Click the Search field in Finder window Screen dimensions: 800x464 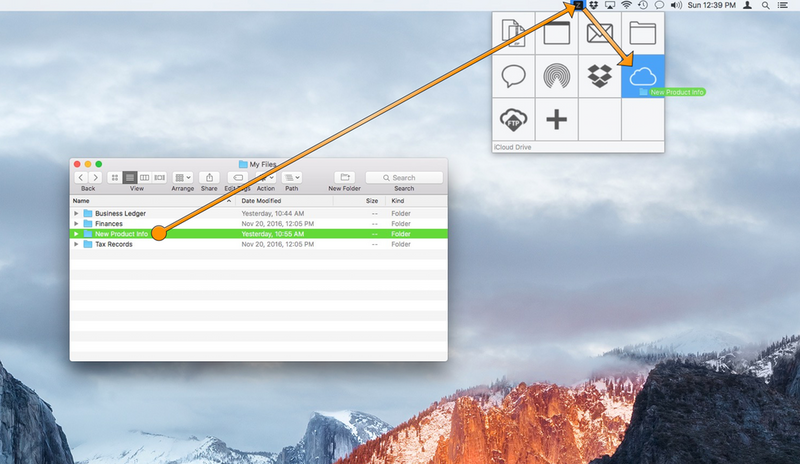point(404,178)
